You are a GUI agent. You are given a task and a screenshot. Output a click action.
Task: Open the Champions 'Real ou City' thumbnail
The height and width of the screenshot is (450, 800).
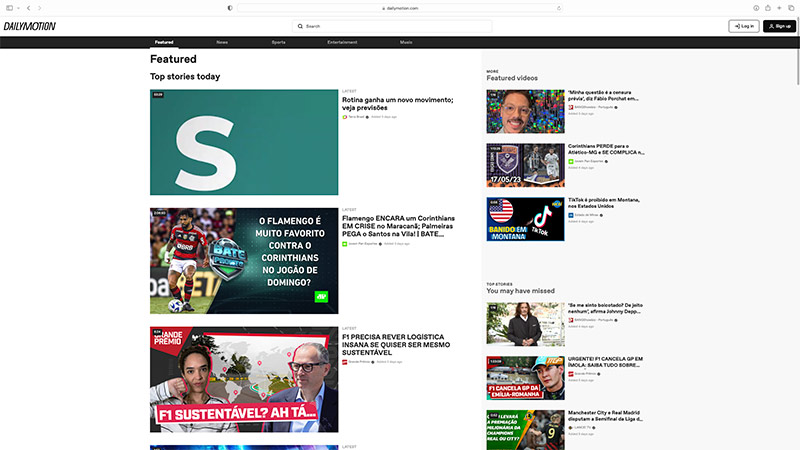[x=526, y=430]
